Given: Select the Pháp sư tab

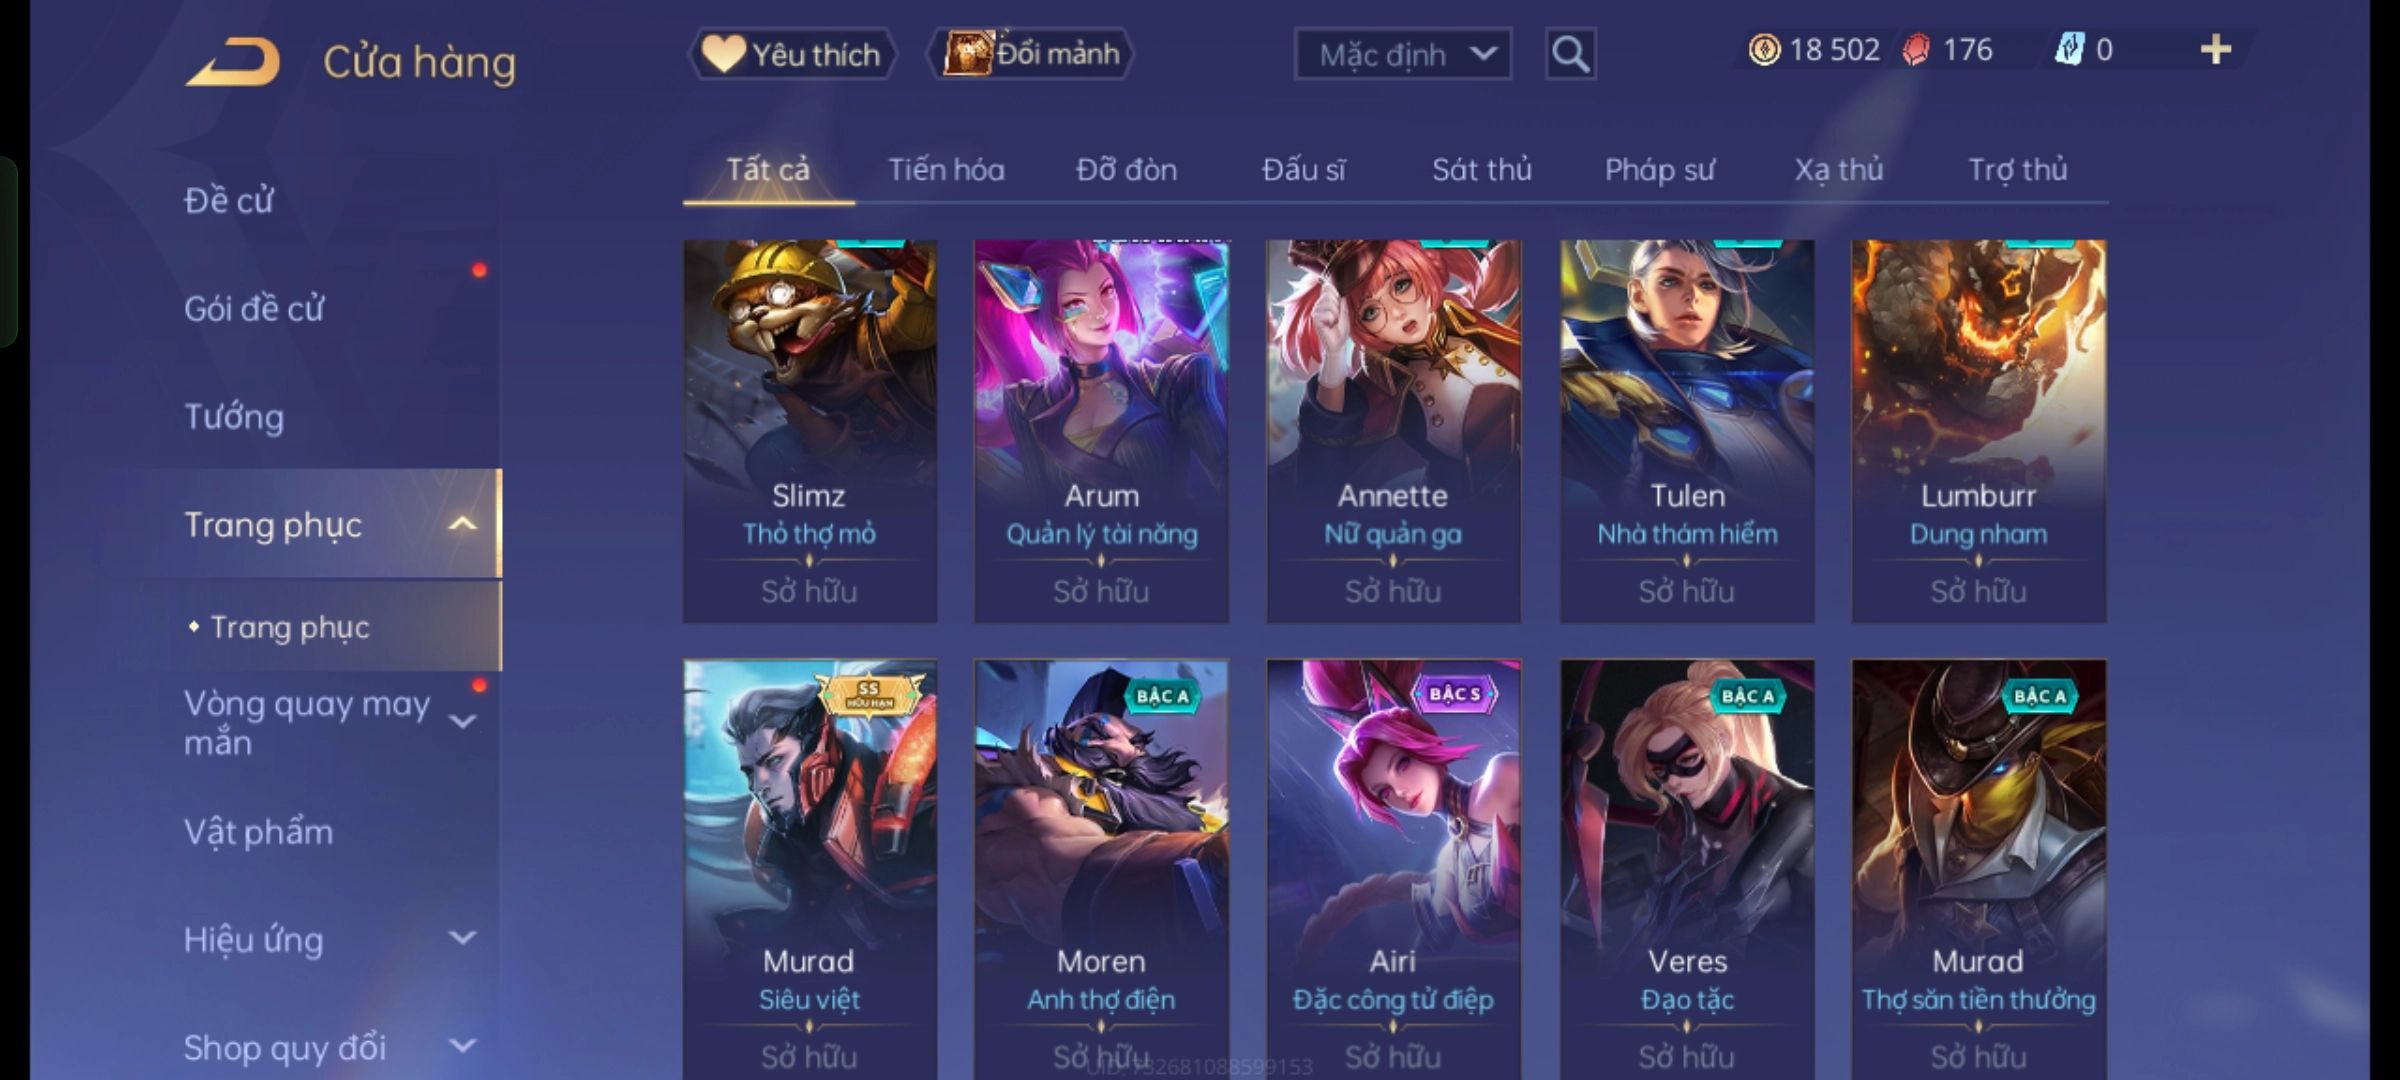Looking at the screenshot, I should click(x=1660, y=170).
